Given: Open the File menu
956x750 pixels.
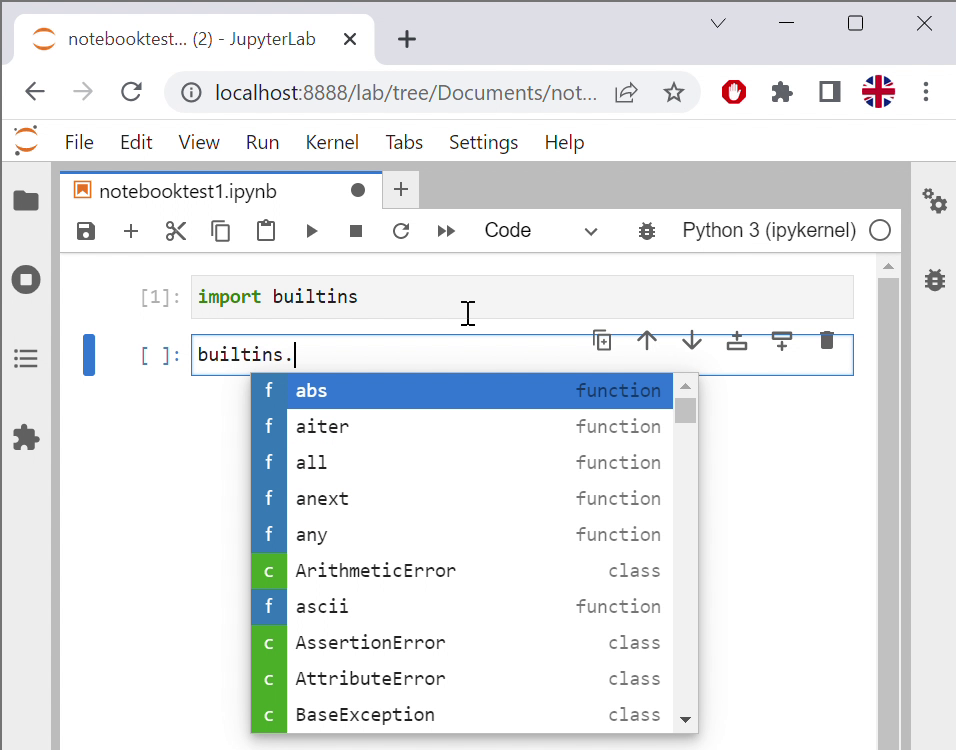Looking at the screenshot, I should pos(79,142).
